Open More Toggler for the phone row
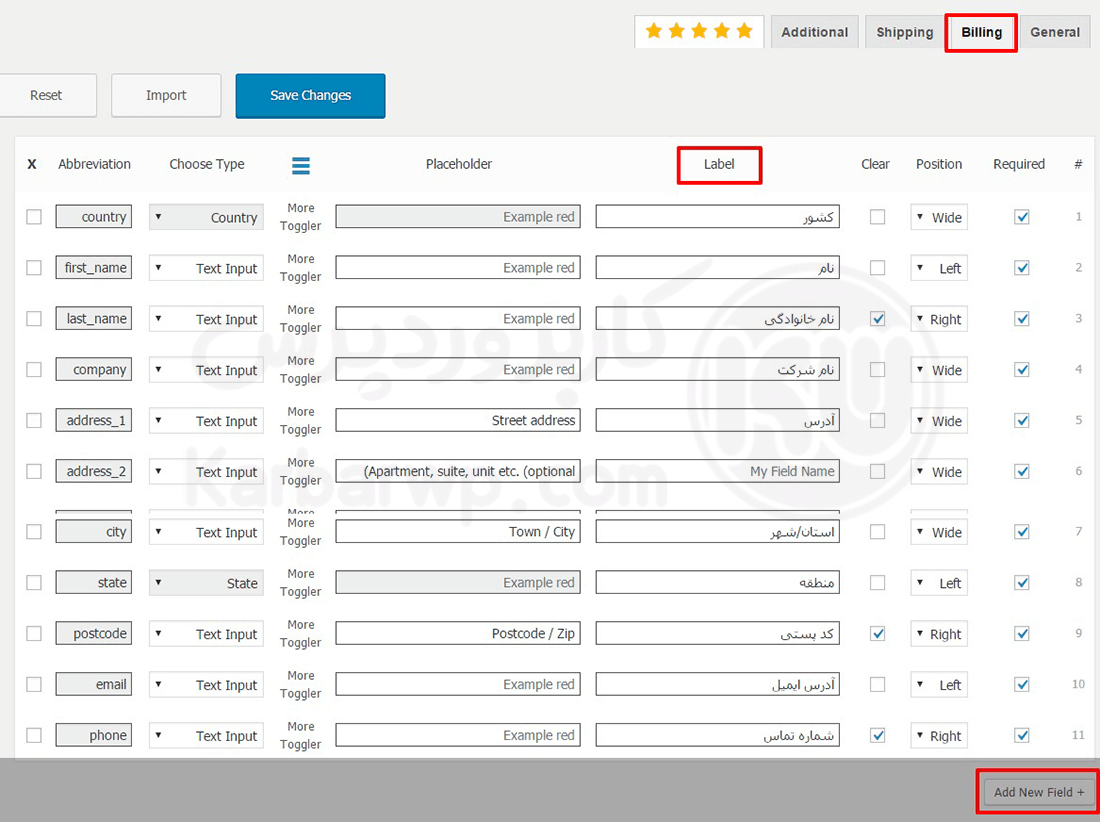The width and height of the screenshot is (1100, 822). click(x=300, y=735)
